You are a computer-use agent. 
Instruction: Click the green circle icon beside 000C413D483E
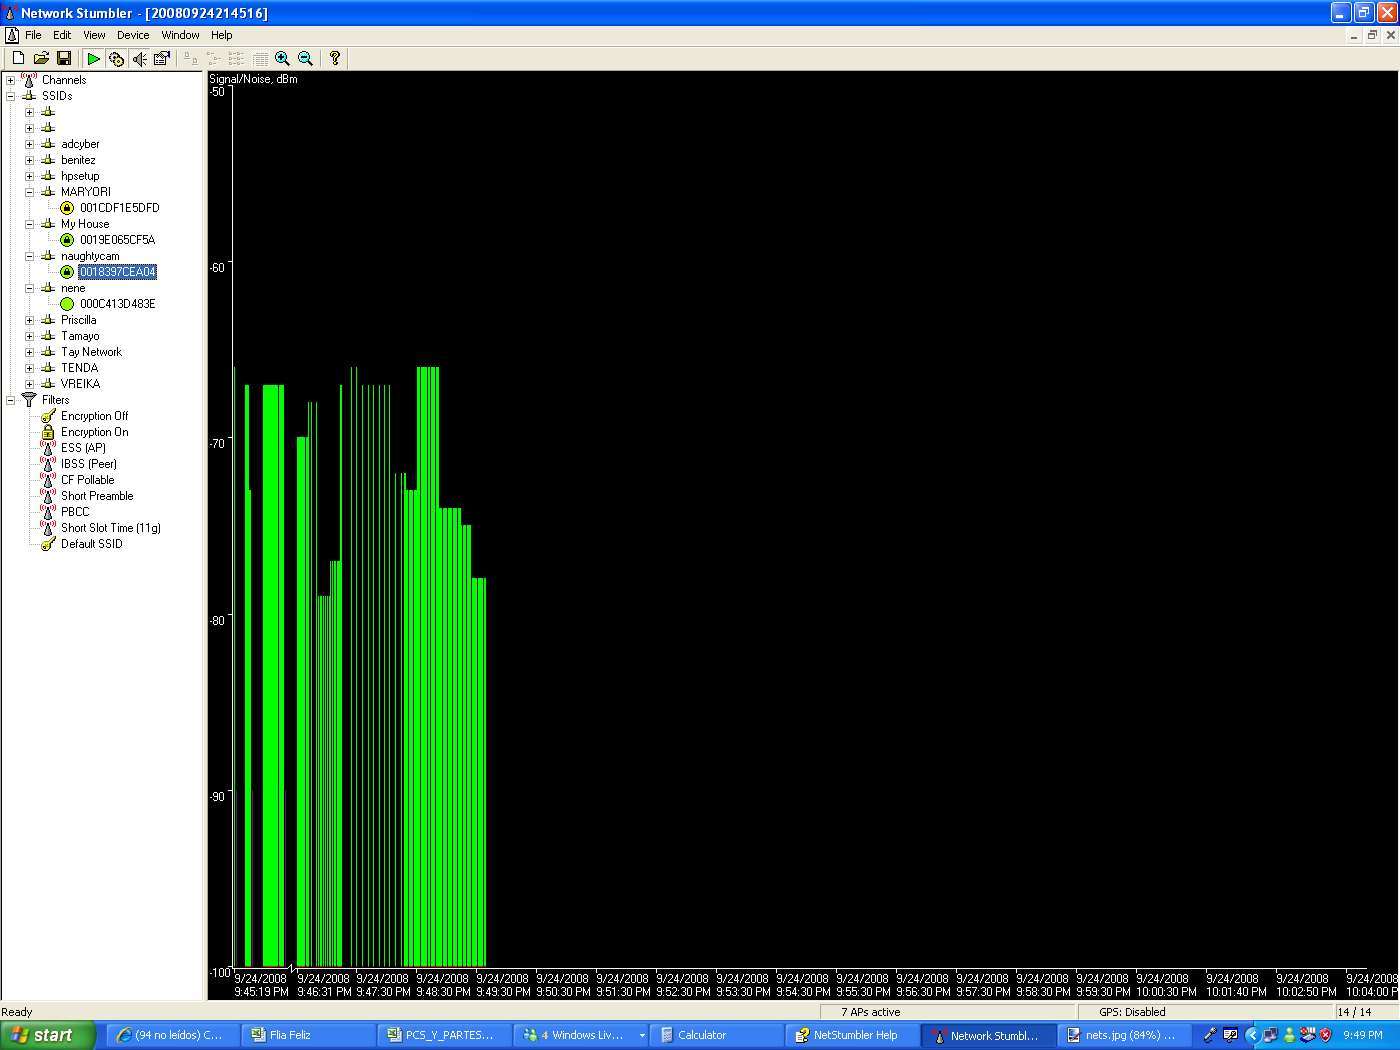pyautogui.click(x=67, y=304)
